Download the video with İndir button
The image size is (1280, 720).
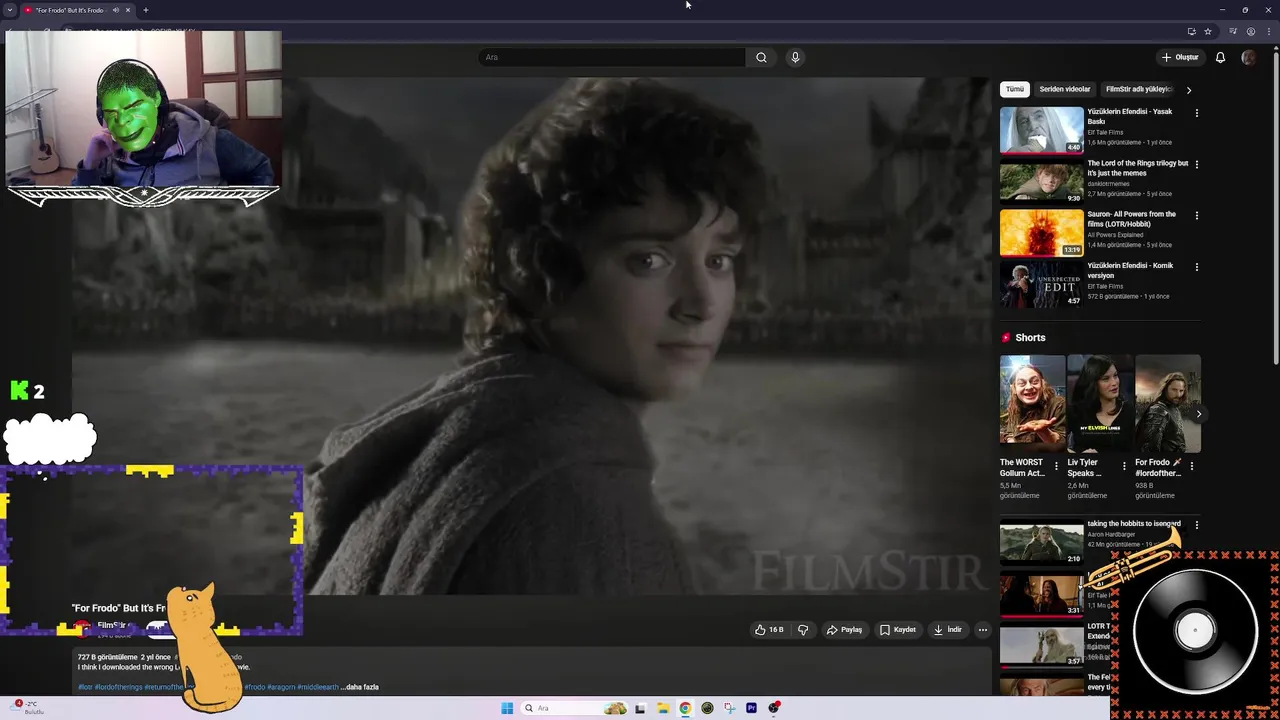tap(947, 630)
